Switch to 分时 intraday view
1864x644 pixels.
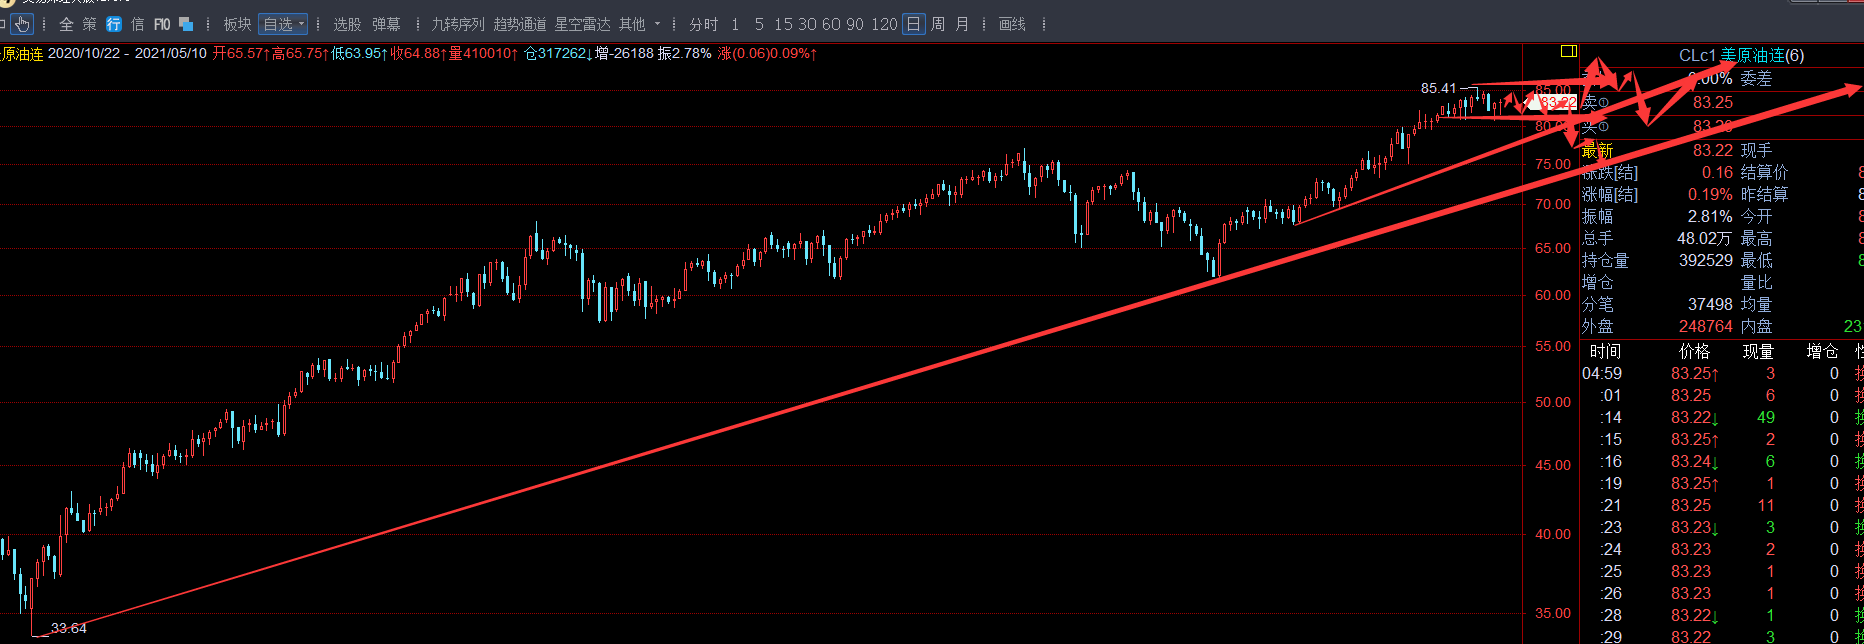[704, 24]
